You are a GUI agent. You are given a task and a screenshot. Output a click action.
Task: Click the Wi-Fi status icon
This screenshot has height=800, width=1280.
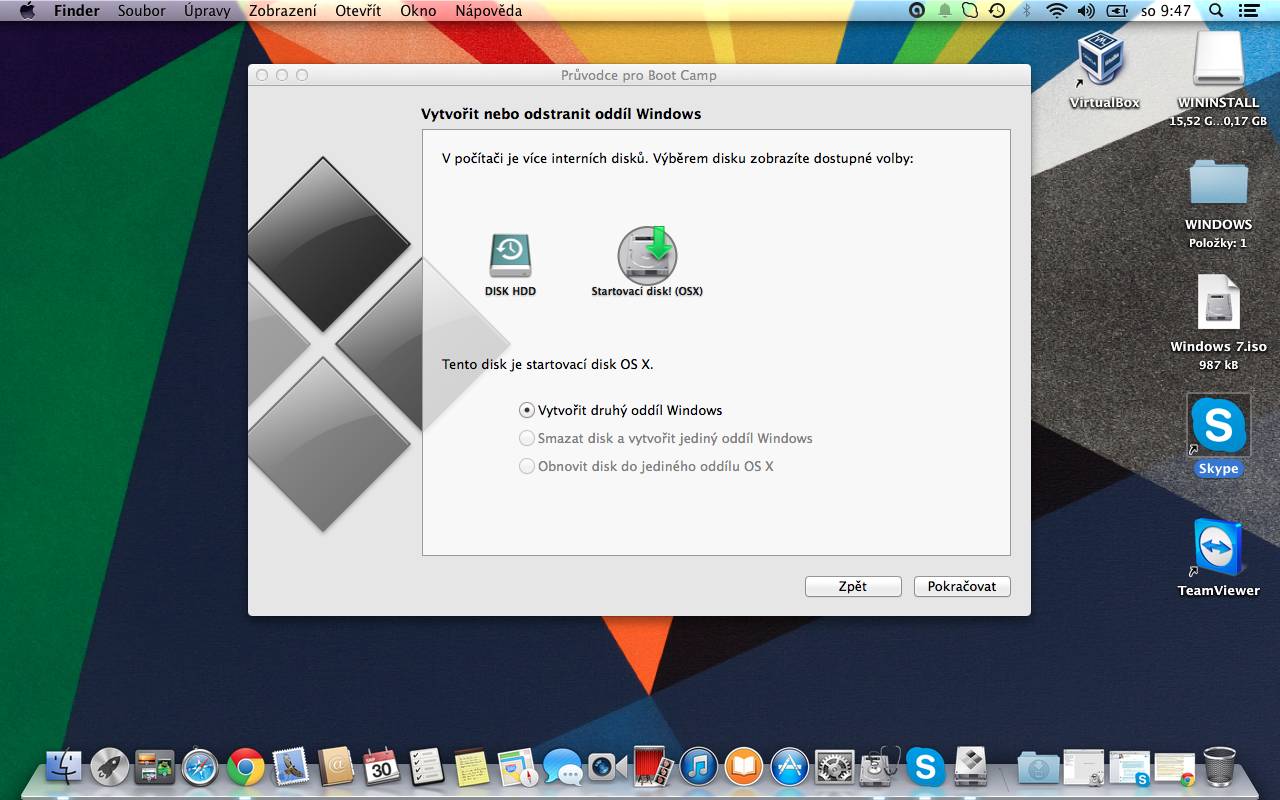tap(1057, 11)
